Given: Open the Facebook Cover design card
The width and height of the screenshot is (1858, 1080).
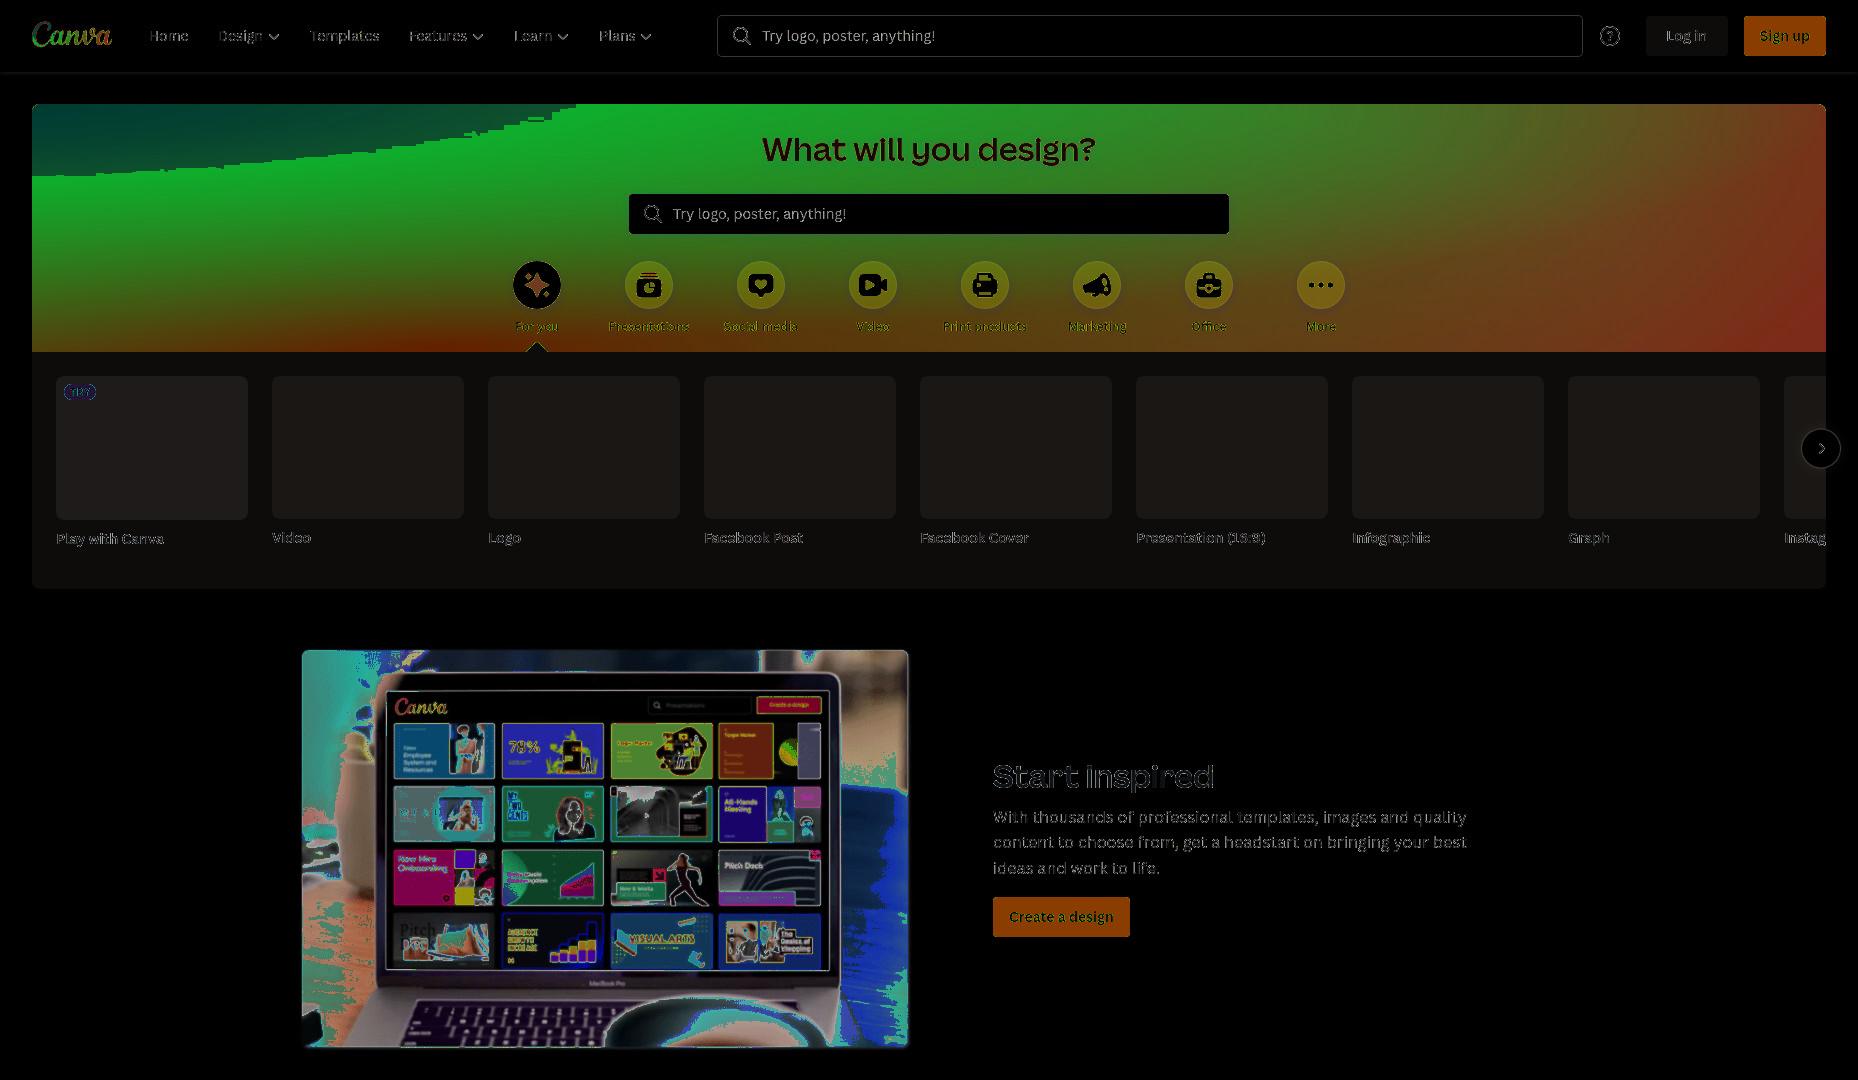Looking at the screenshot, I should [x=1016, y=447].
